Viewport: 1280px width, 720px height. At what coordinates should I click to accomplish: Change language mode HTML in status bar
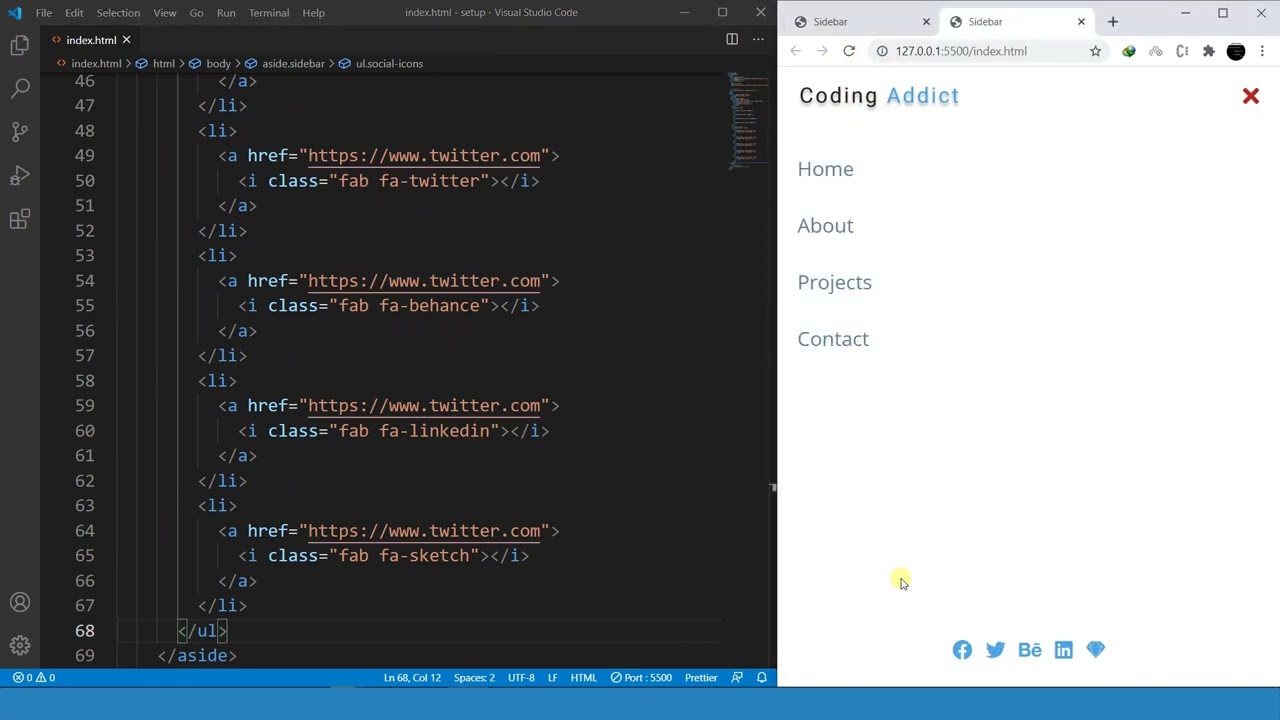pyautogui.click(x=584, y=678)
